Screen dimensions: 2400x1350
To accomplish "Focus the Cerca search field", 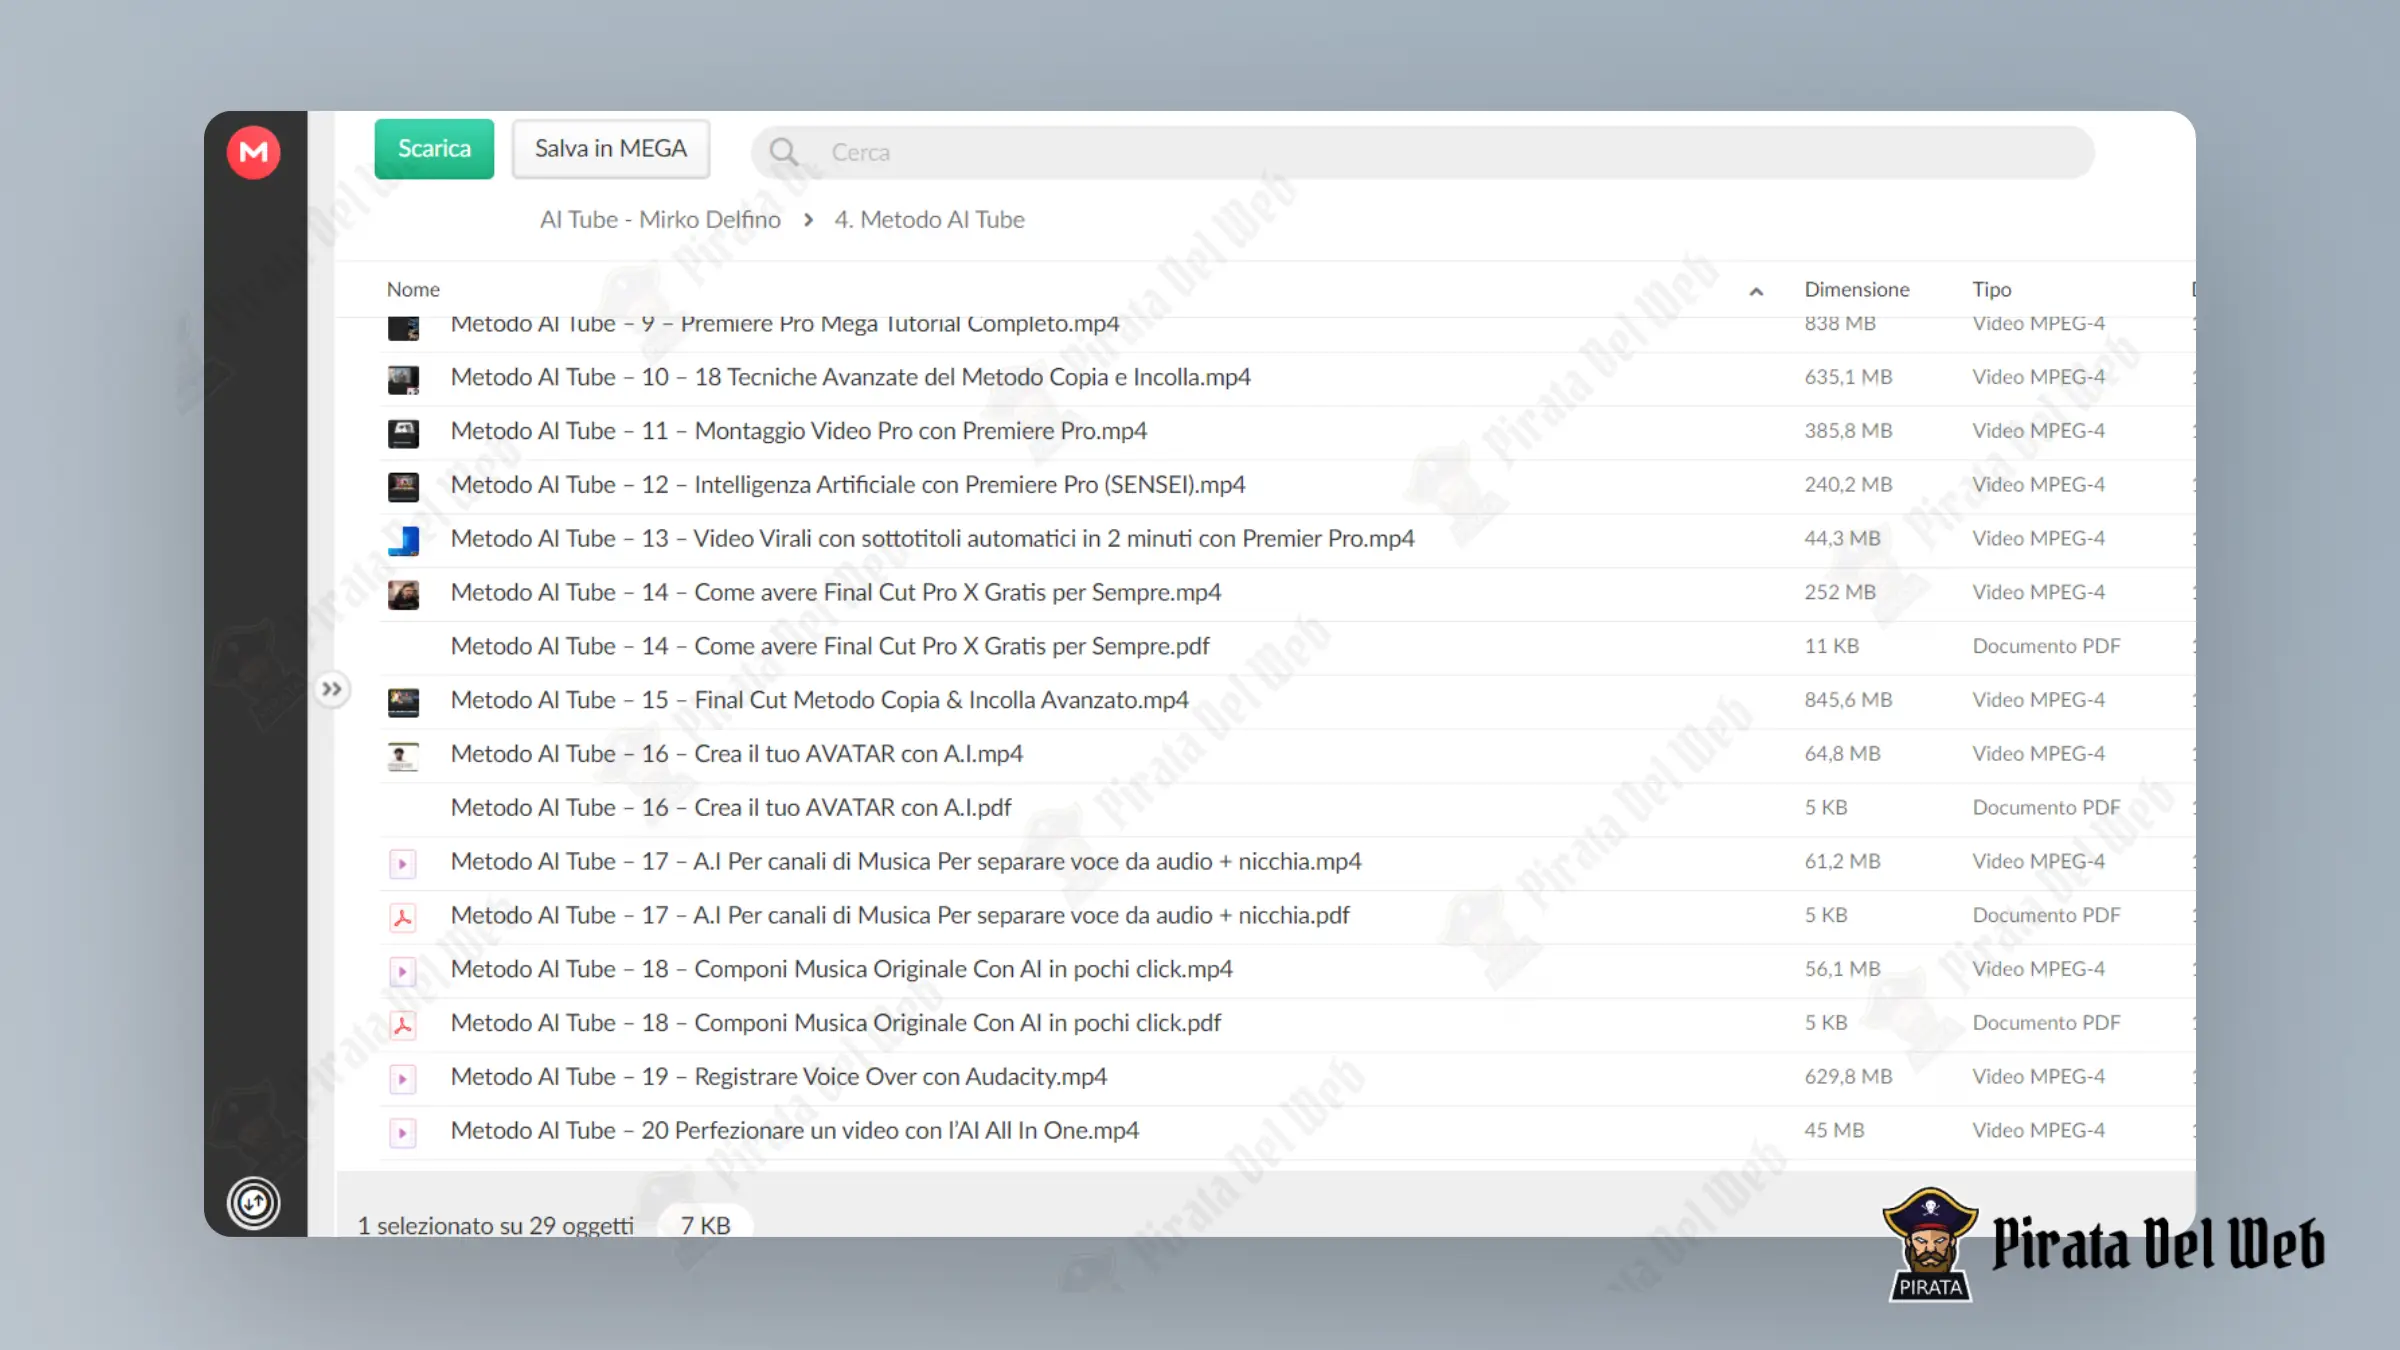I will pos(1422,152).
